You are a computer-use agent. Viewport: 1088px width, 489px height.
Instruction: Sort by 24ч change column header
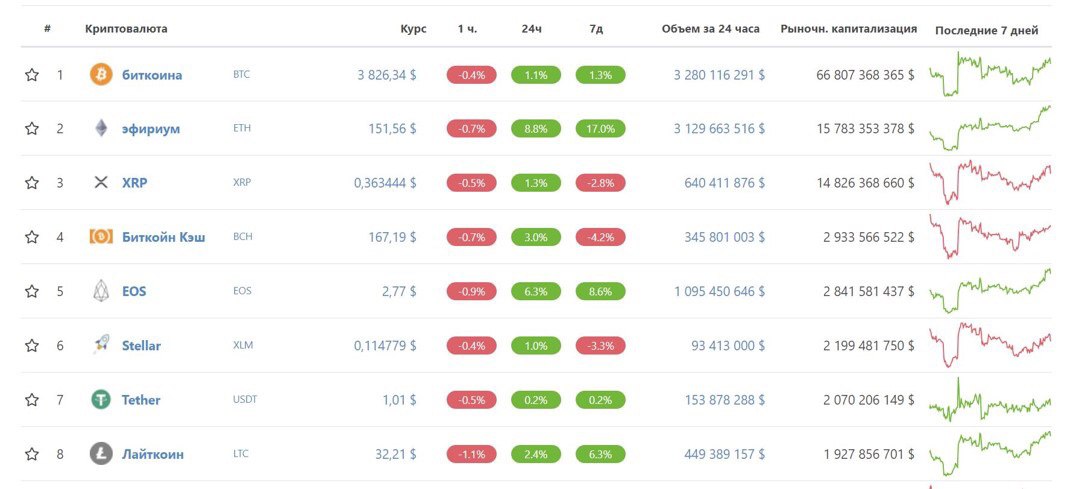(x=531, y=29)
